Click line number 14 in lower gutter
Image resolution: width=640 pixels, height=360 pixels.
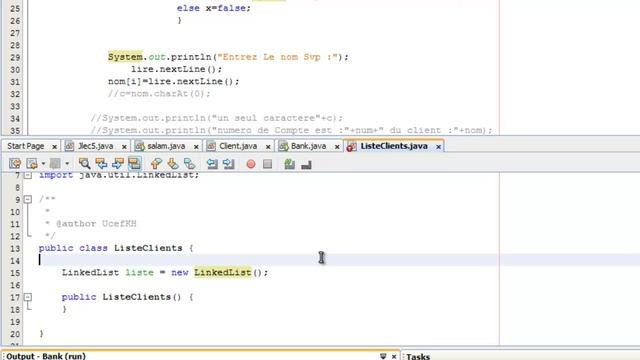[15, 261]
